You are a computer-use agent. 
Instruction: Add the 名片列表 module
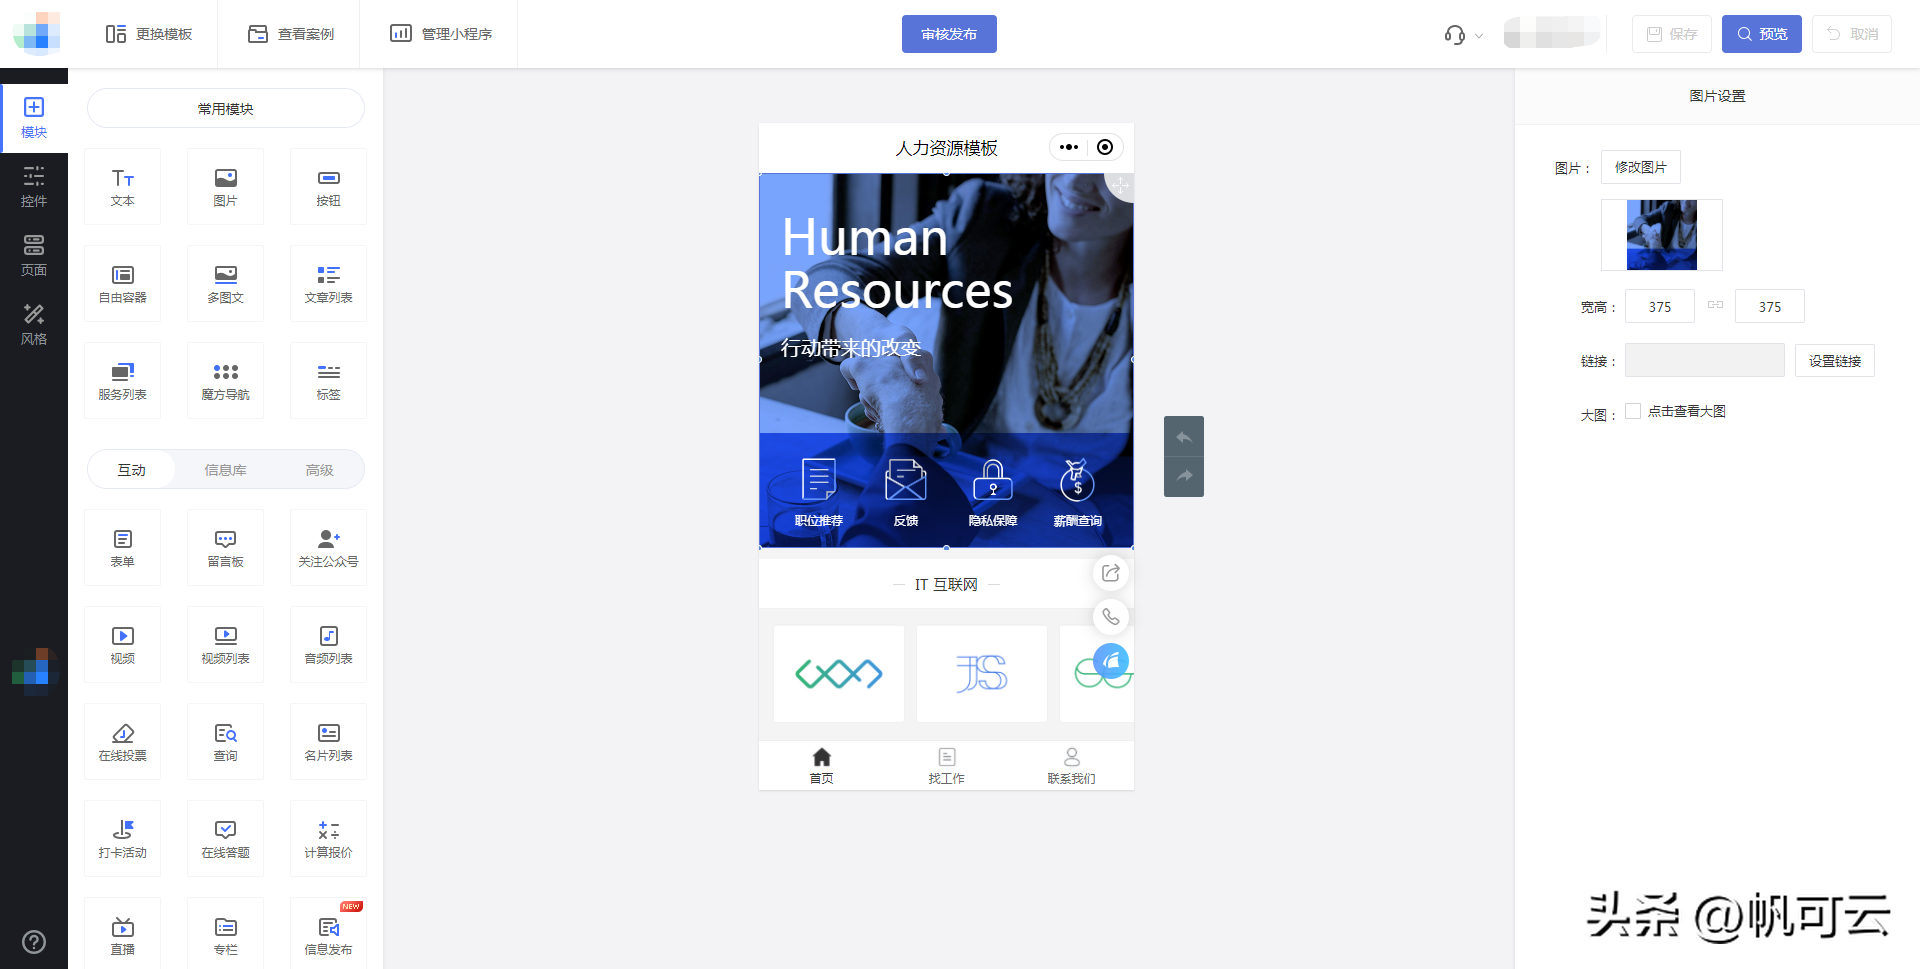tap(328, 742)
